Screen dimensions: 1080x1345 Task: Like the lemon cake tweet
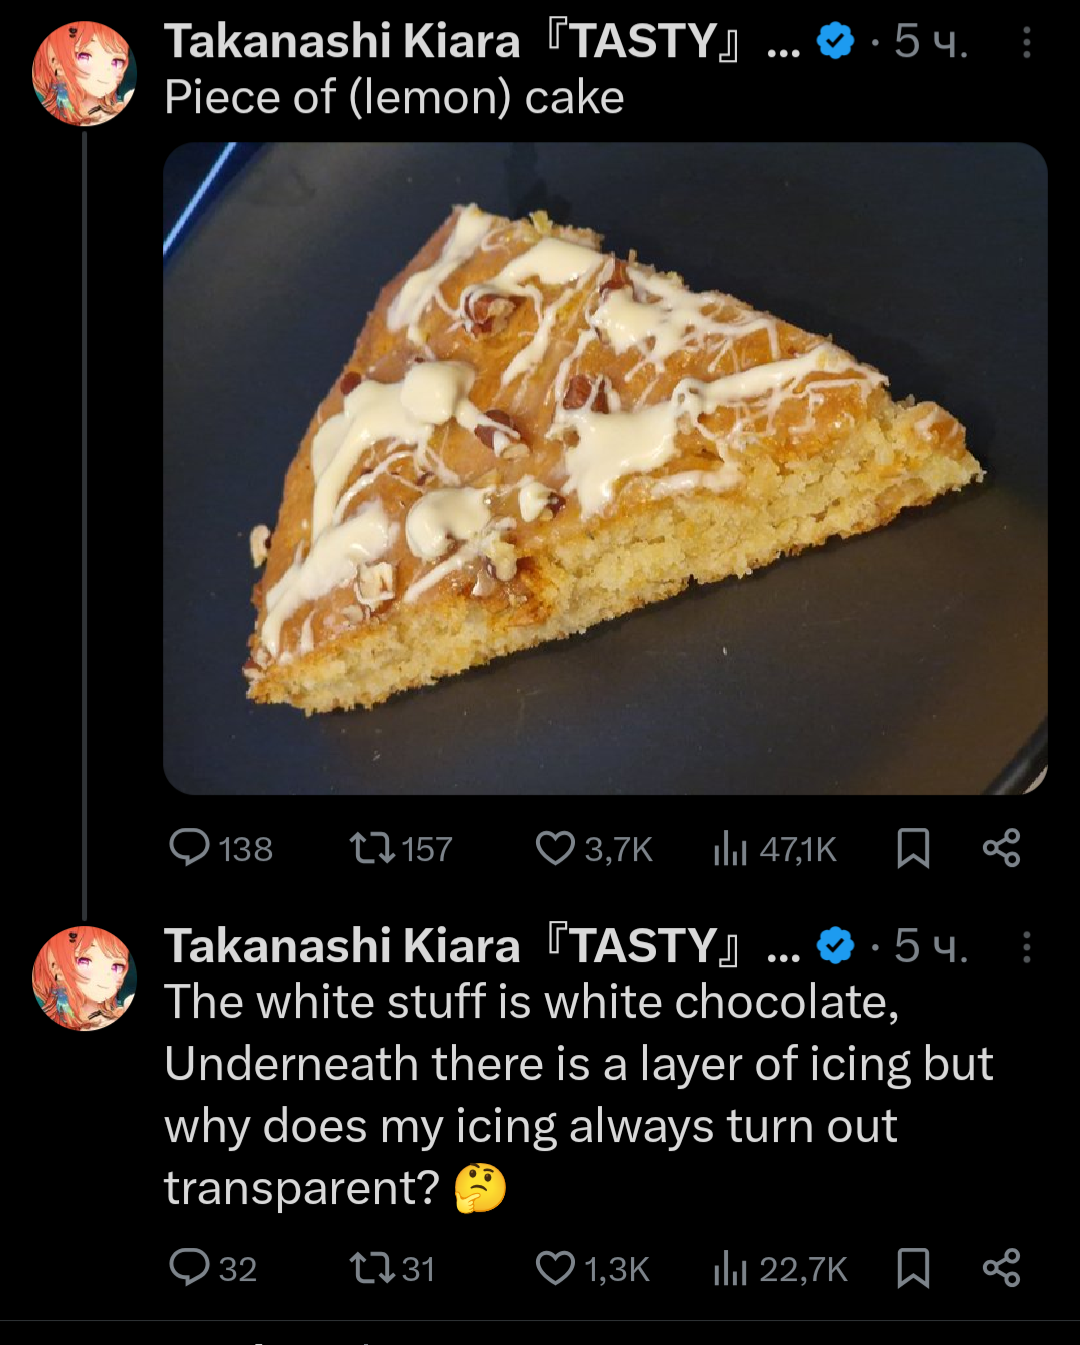pyautogui.click(x=555, y=848)
